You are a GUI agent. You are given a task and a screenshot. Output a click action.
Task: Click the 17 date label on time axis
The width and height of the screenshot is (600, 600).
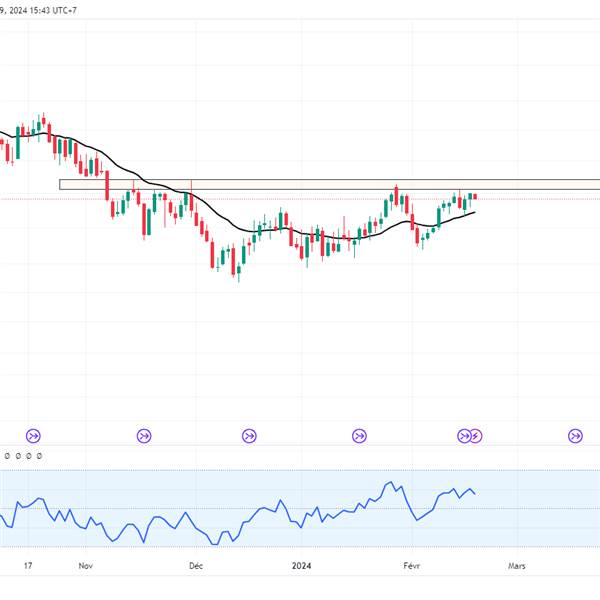[28, 566]
